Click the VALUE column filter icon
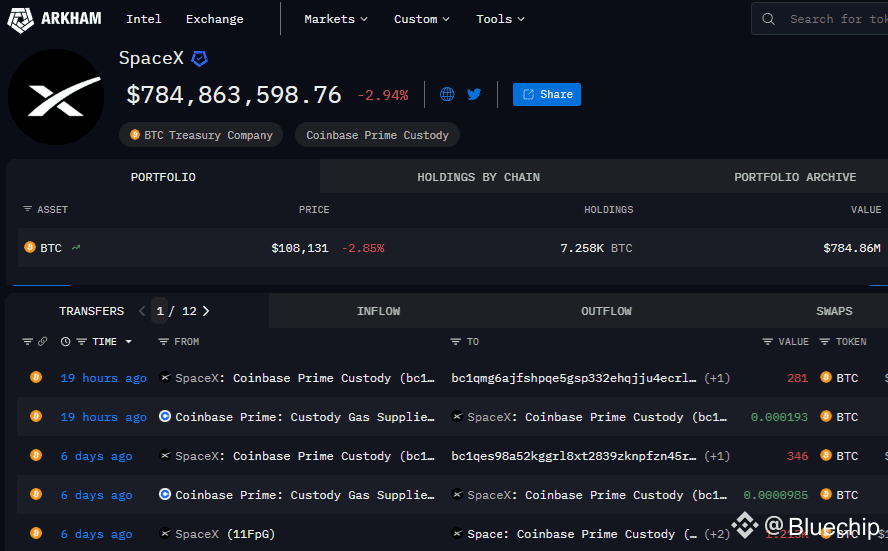 click(767, 342)
